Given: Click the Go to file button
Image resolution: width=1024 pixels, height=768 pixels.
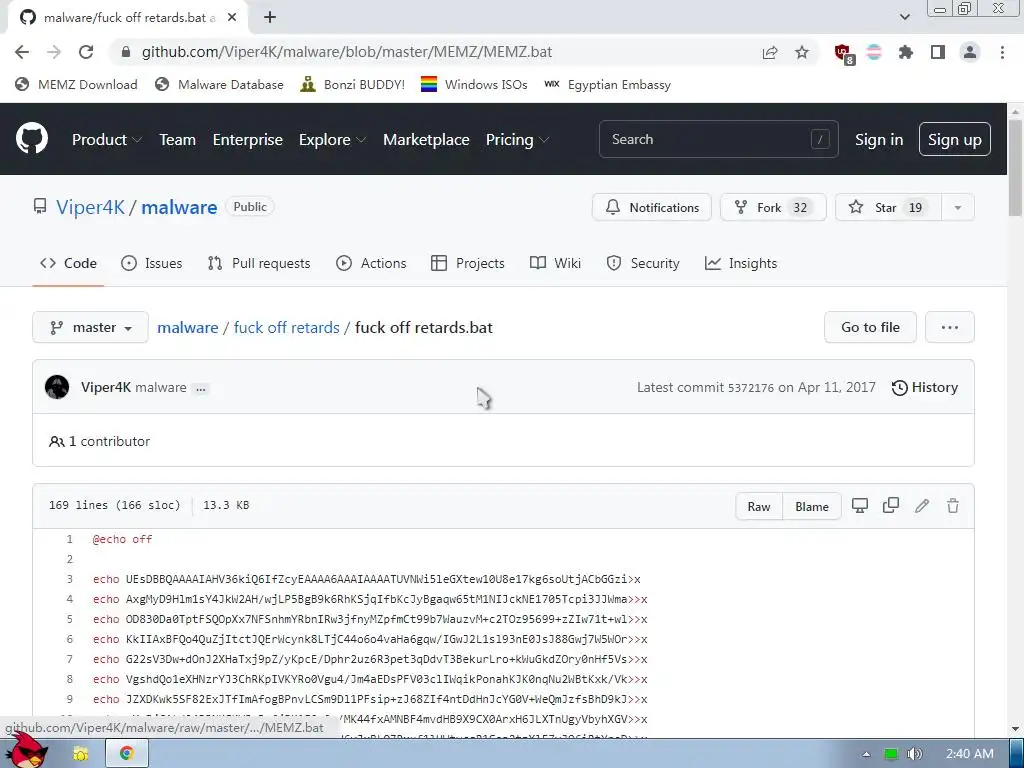Looking at the screenshot, I should coord(870,327).
